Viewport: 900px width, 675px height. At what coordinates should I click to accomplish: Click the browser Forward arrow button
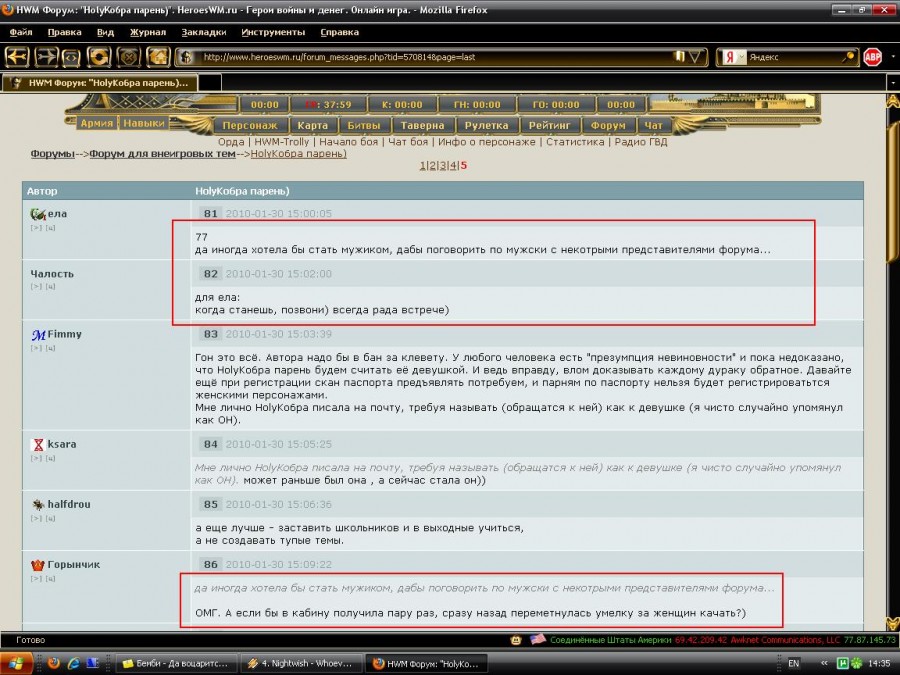click(x=46, y=57)
